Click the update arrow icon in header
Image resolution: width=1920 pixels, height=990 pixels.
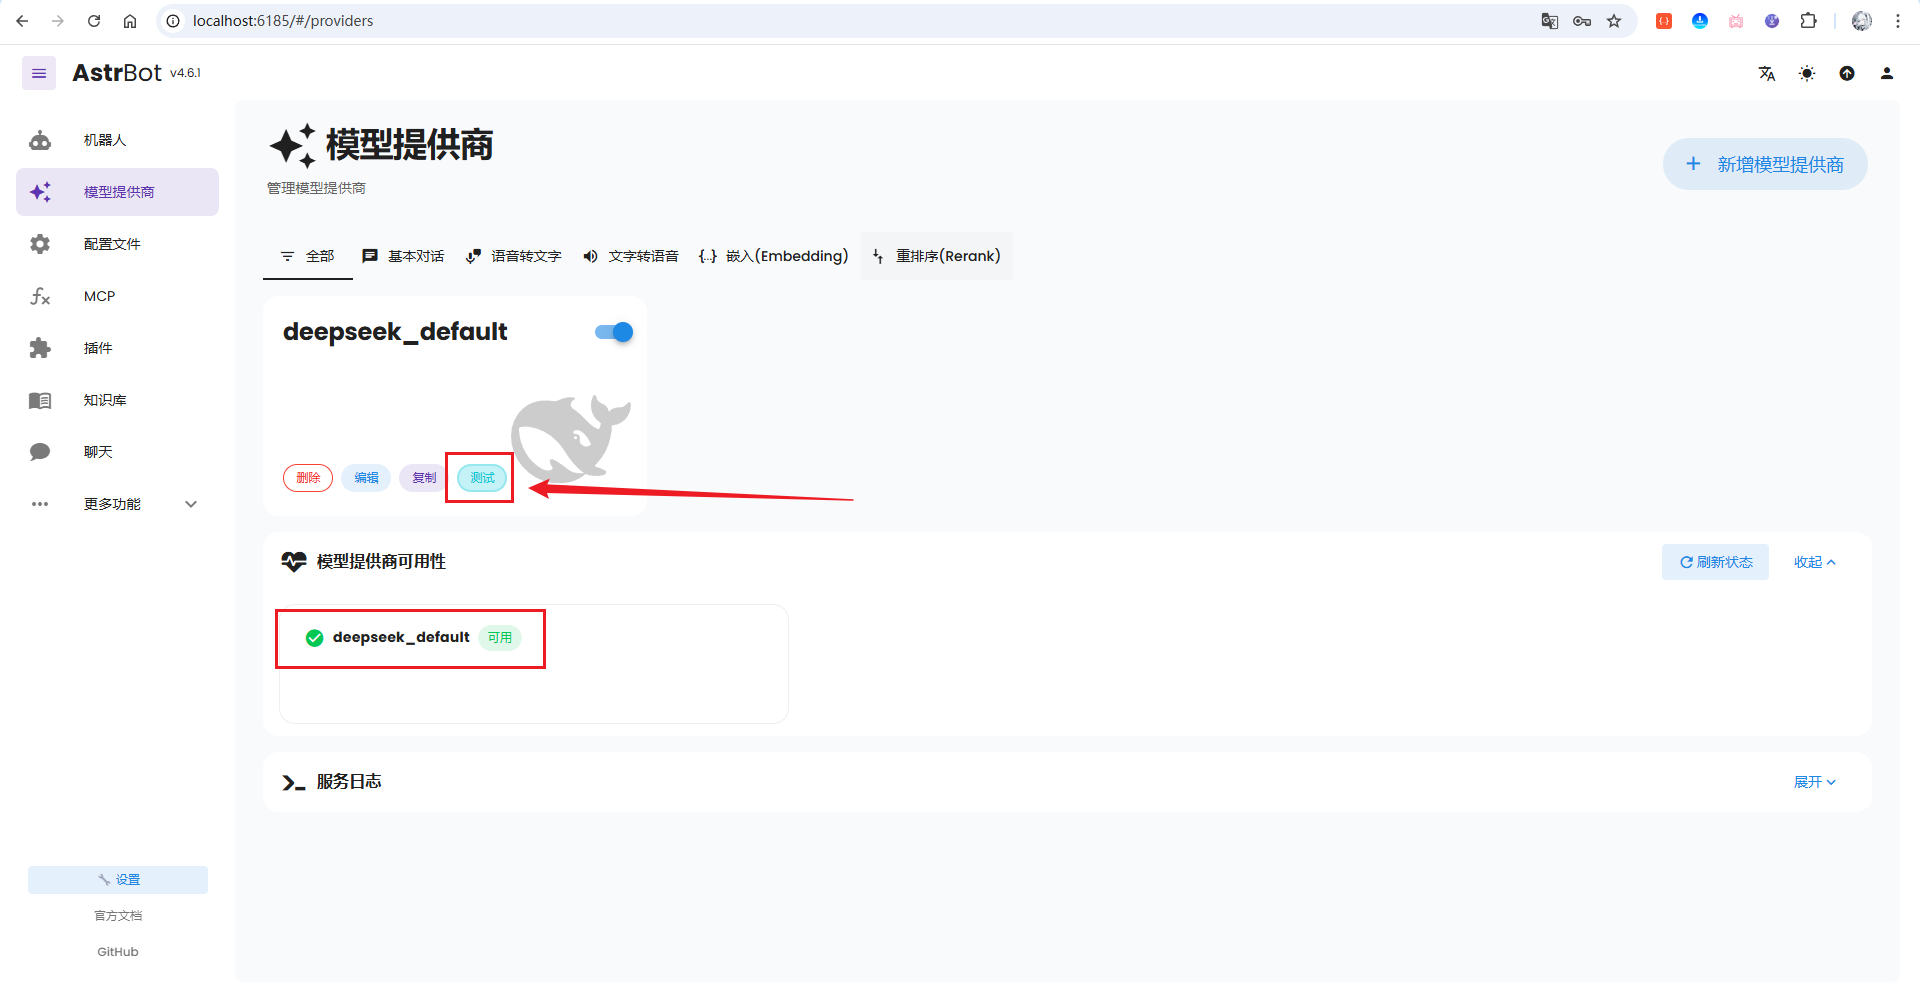point(1847,73)
